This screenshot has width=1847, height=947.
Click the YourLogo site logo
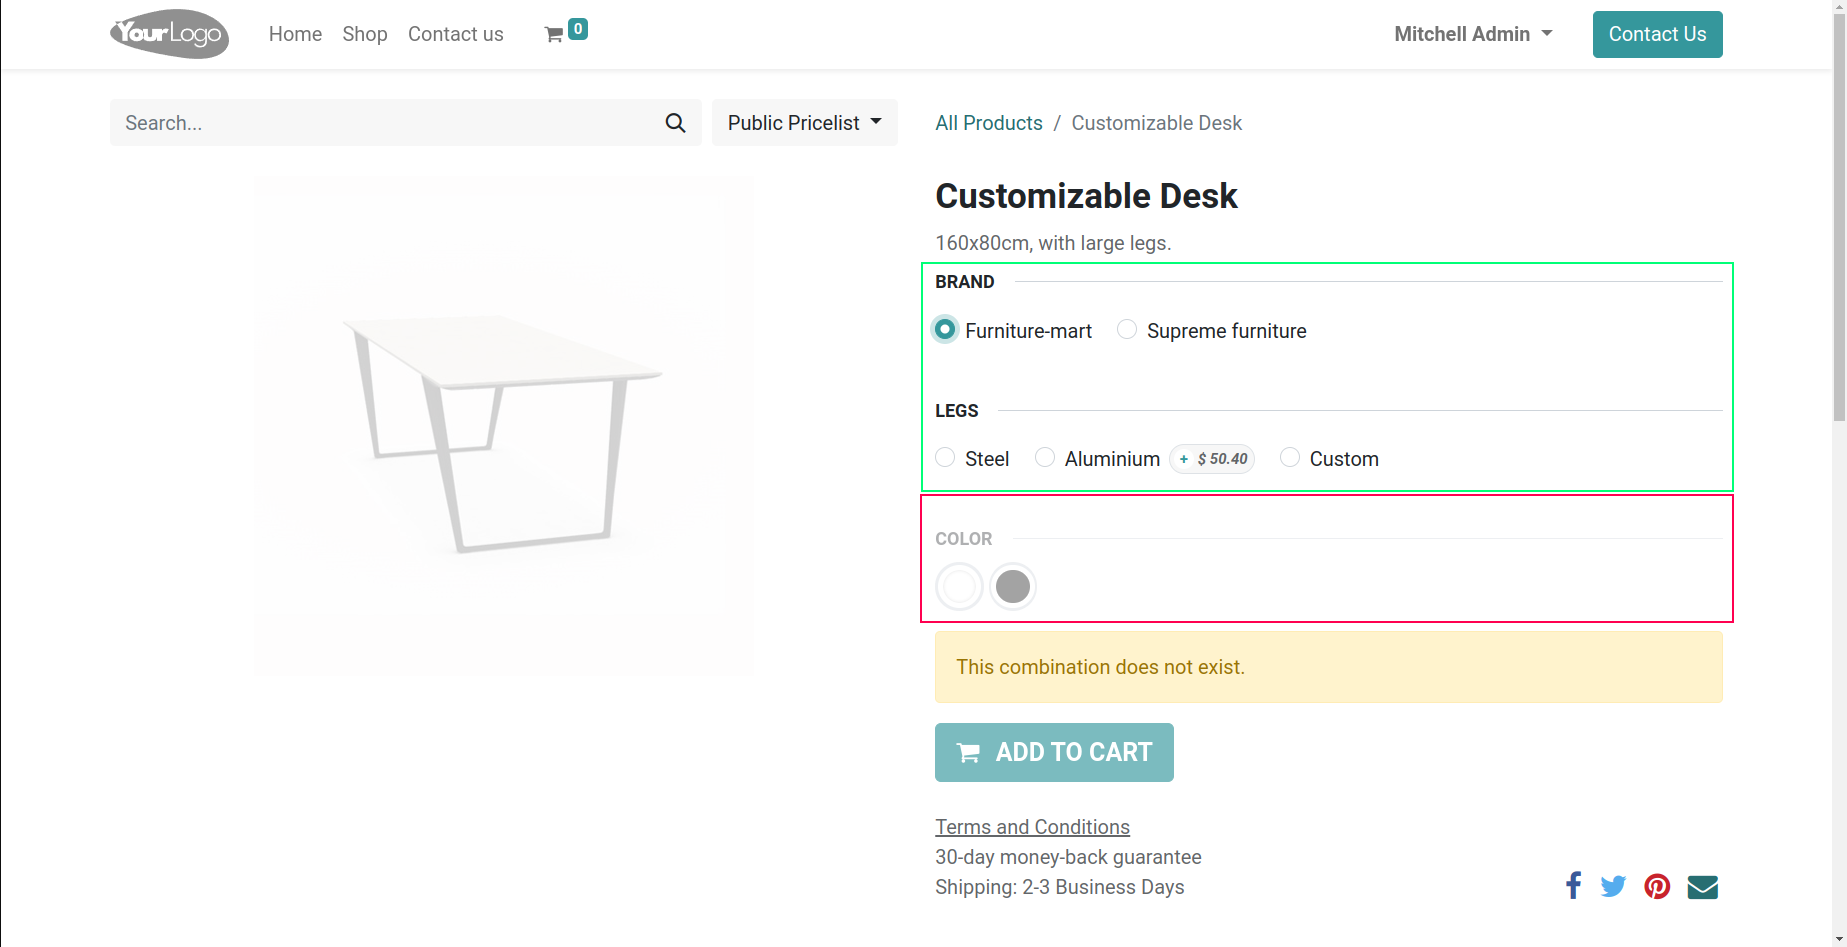click(x=169, y=34)
